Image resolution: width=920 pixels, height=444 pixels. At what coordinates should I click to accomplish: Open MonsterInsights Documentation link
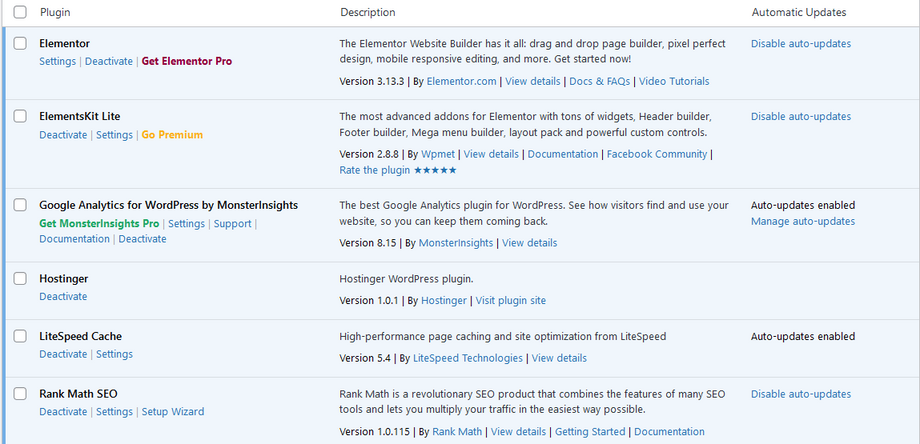[x=75, y=239]
